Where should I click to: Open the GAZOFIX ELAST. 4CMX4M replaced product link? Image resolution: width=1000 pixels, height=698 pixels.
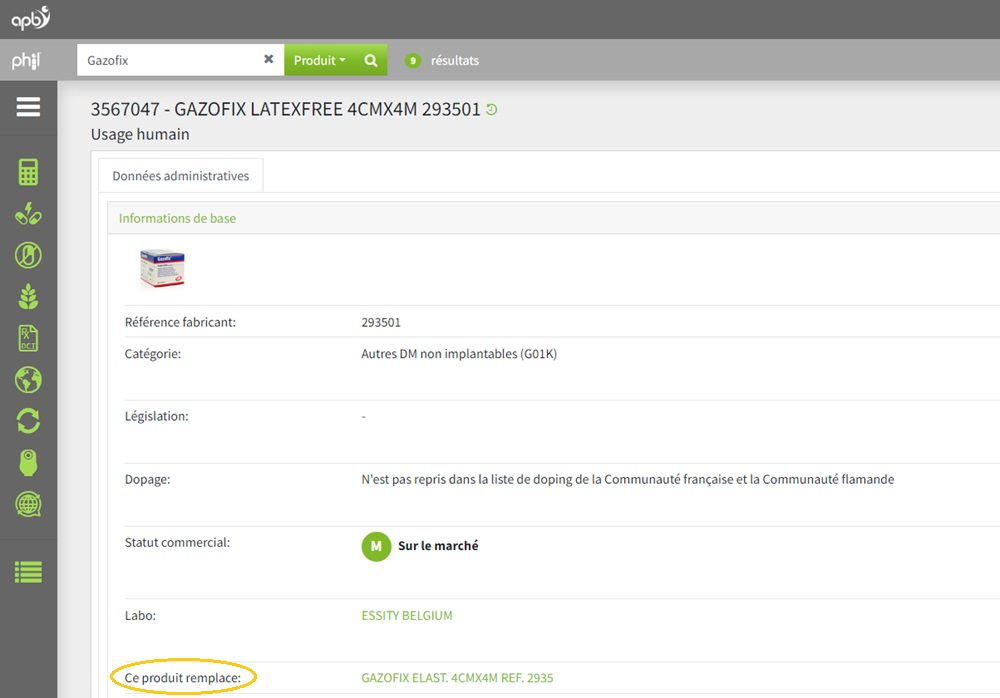[456, 678]
